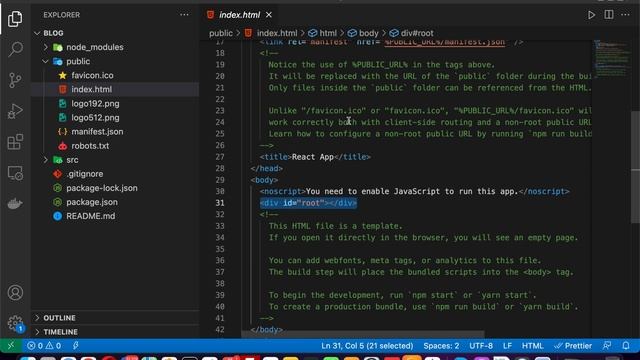The width and height of the screenshot is (640, 360).
Task: Open the Extensions view icon
Action: [x=15, y=142]
